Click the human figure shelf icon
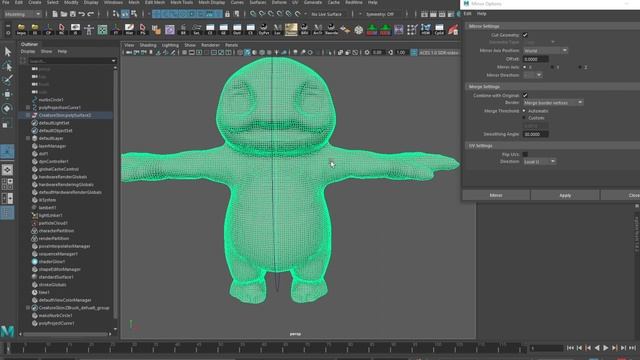Image resolution: width=640 pixels, height=360 pixels. 89,29
